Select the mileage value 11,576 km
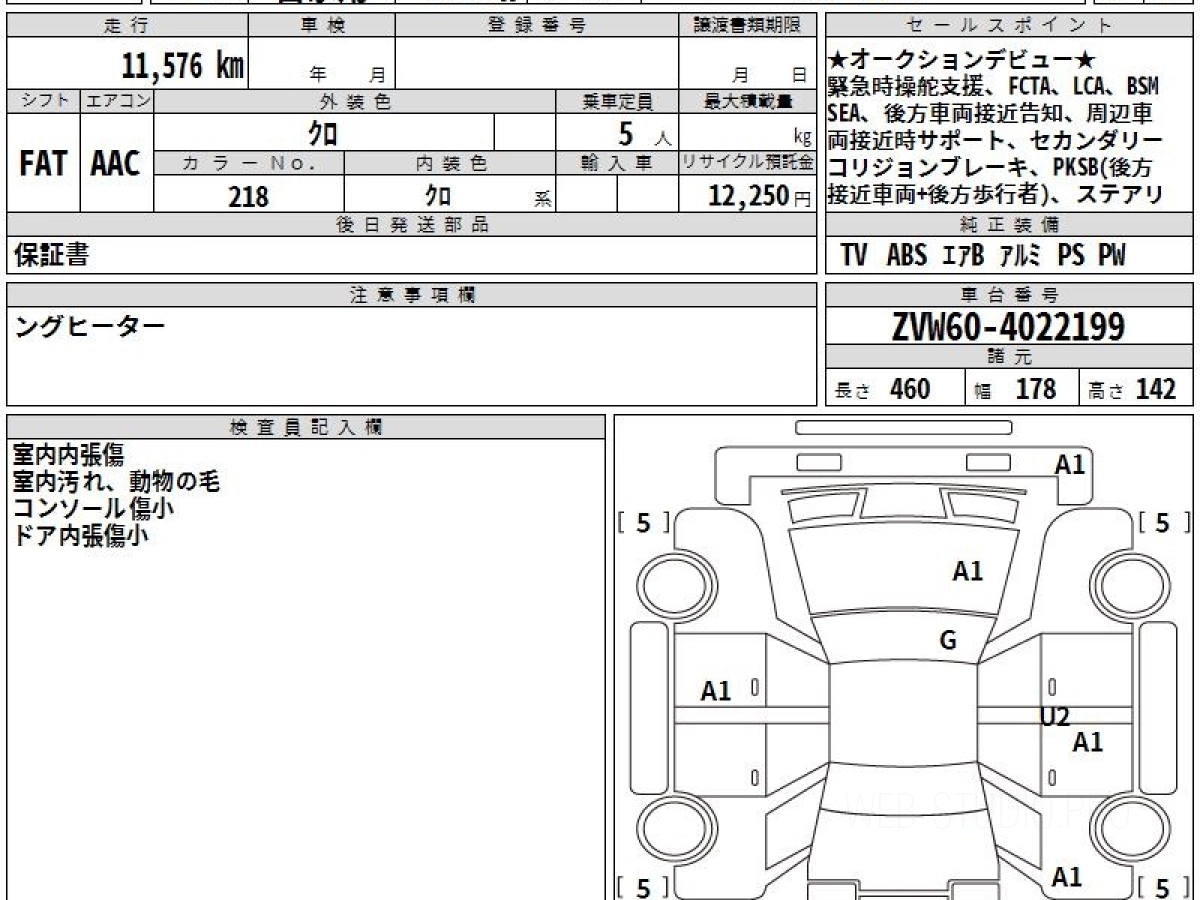 point(183,66)
